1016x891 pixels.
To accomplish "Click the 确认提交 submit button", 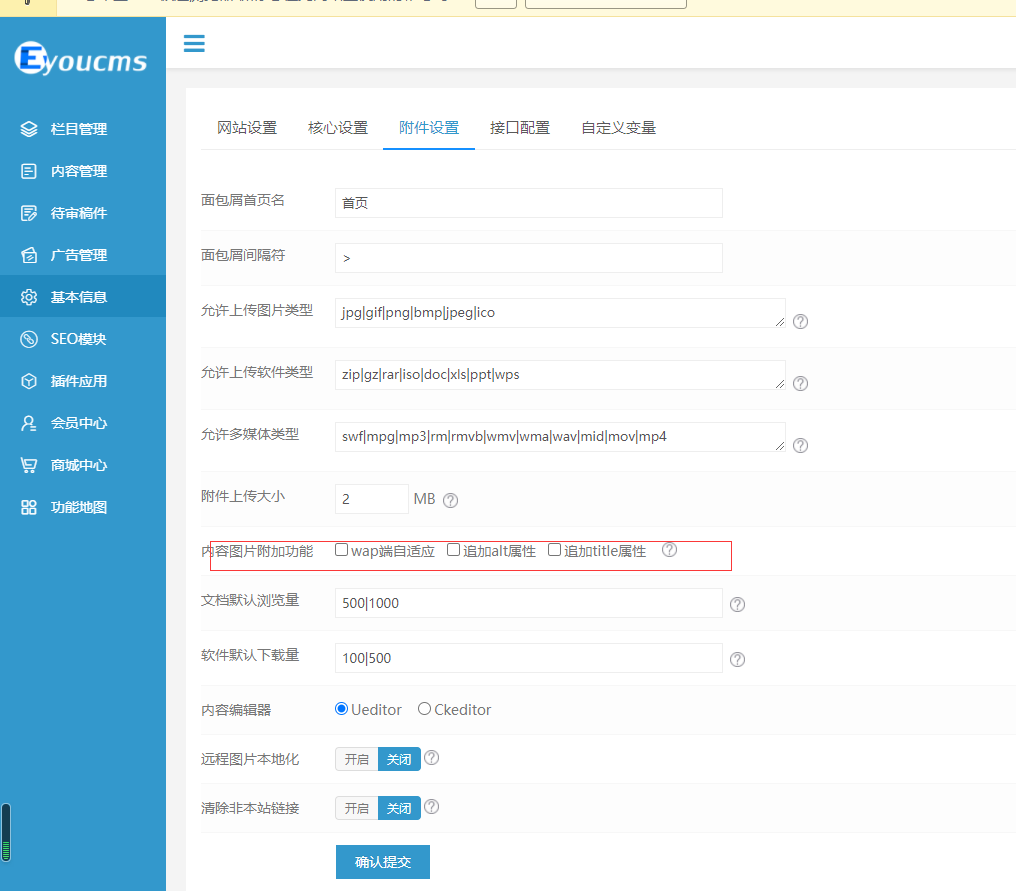I will pyautogui.click(x=382, y=861).
